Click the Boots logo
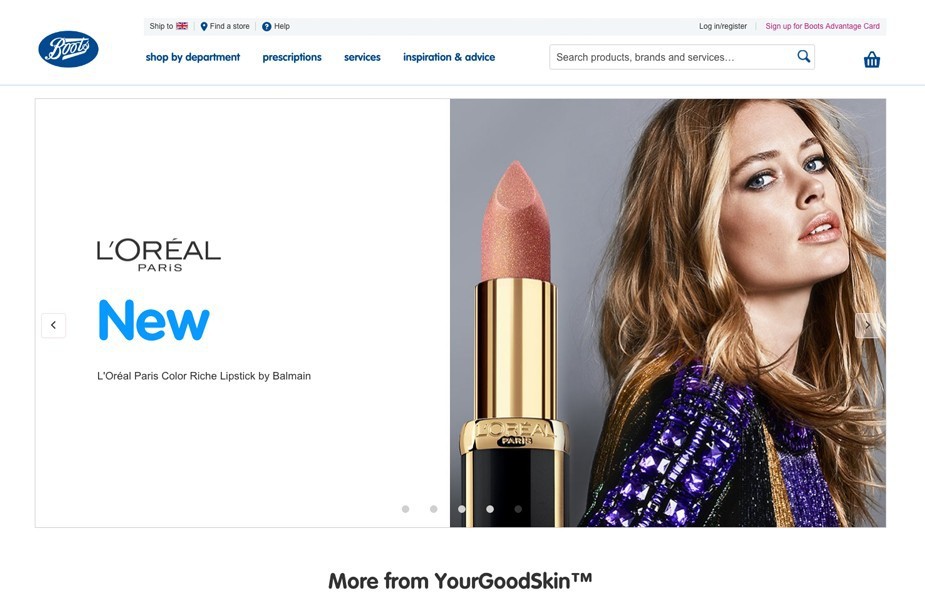This screenshot has width=925, height=600. (68, 49)
